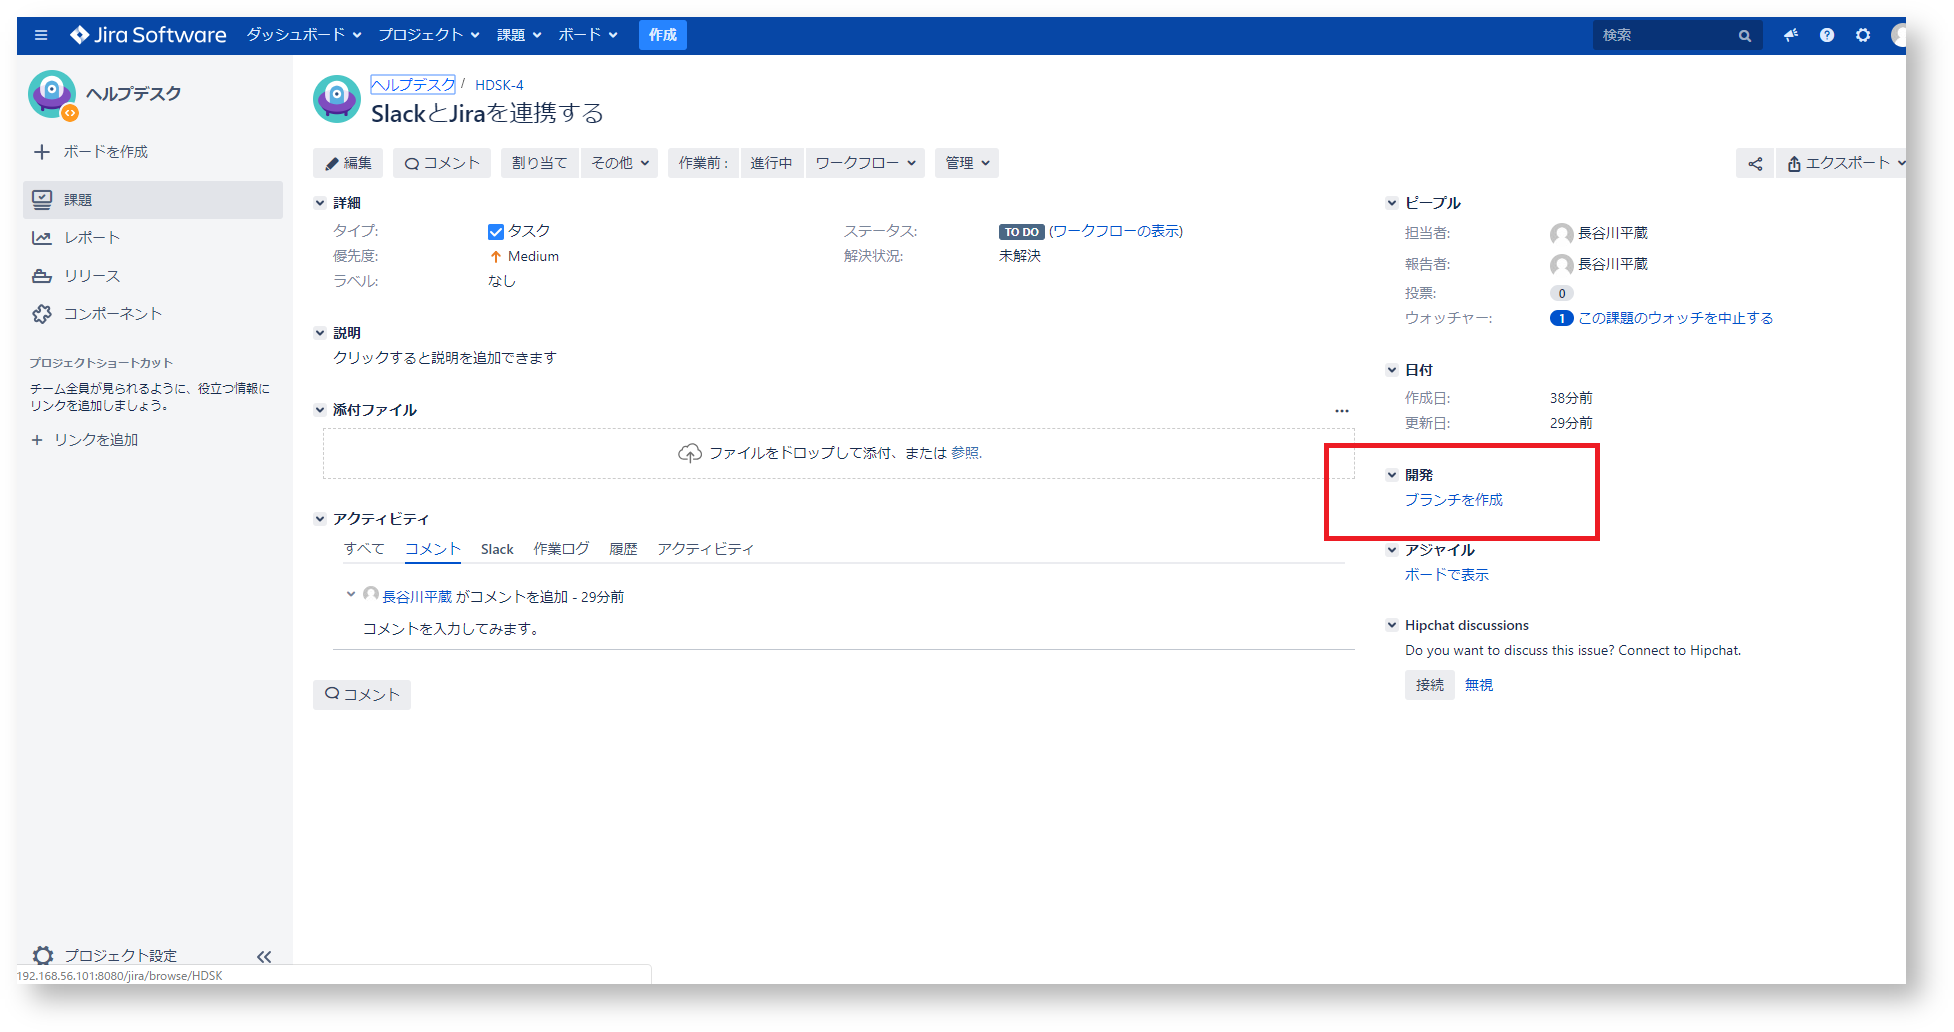Click the 作成 button

[663, 35]
